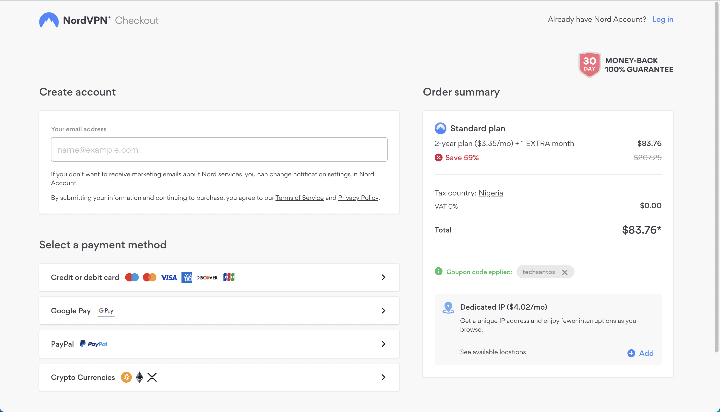The width and height of the screenshot is (720, 412).
Task: Click the Google Pay logo
Action: pos(106,311)
